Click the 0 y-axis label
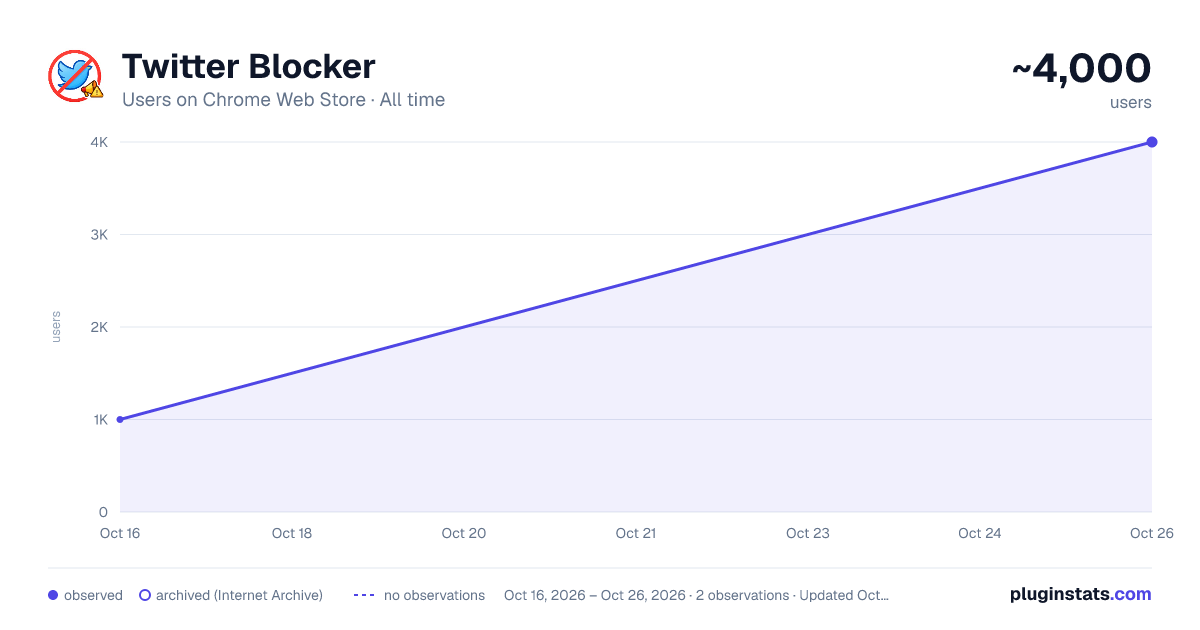The width and height of the screenshot is (1200, 630). click(103, 512)
